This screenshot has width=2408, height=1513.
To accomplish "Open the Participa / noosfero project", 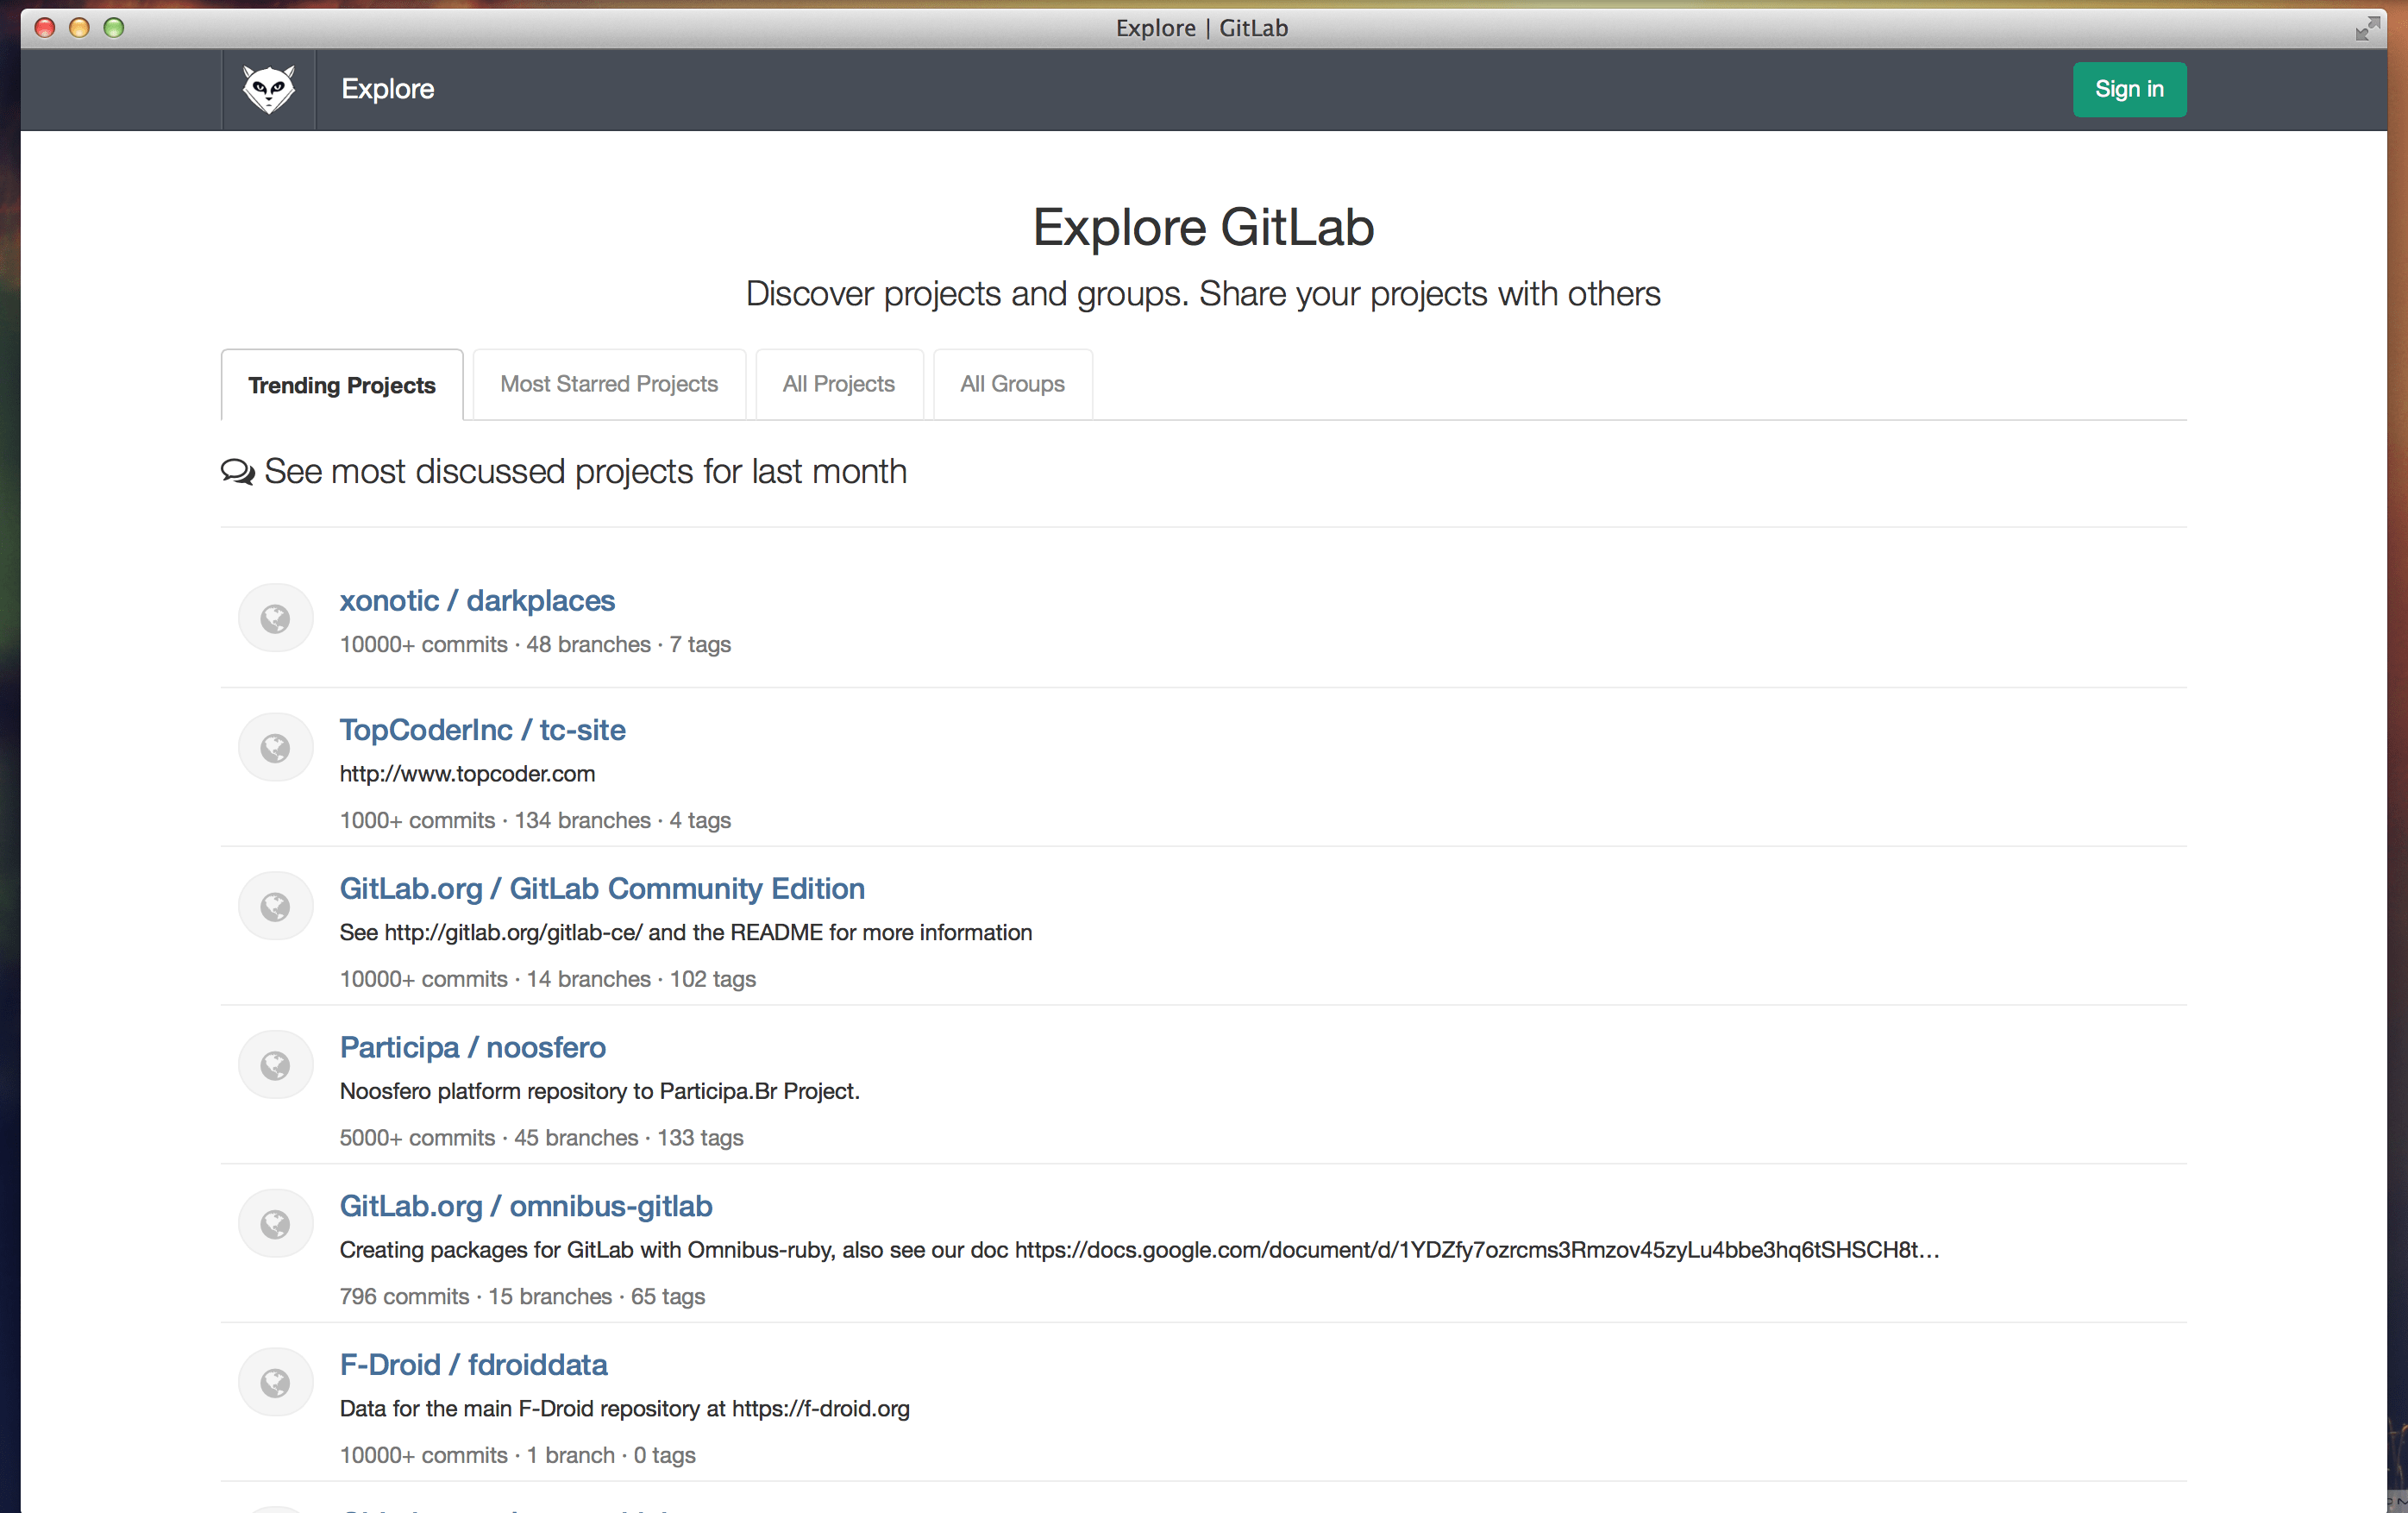I will (x=472, y=1047).
